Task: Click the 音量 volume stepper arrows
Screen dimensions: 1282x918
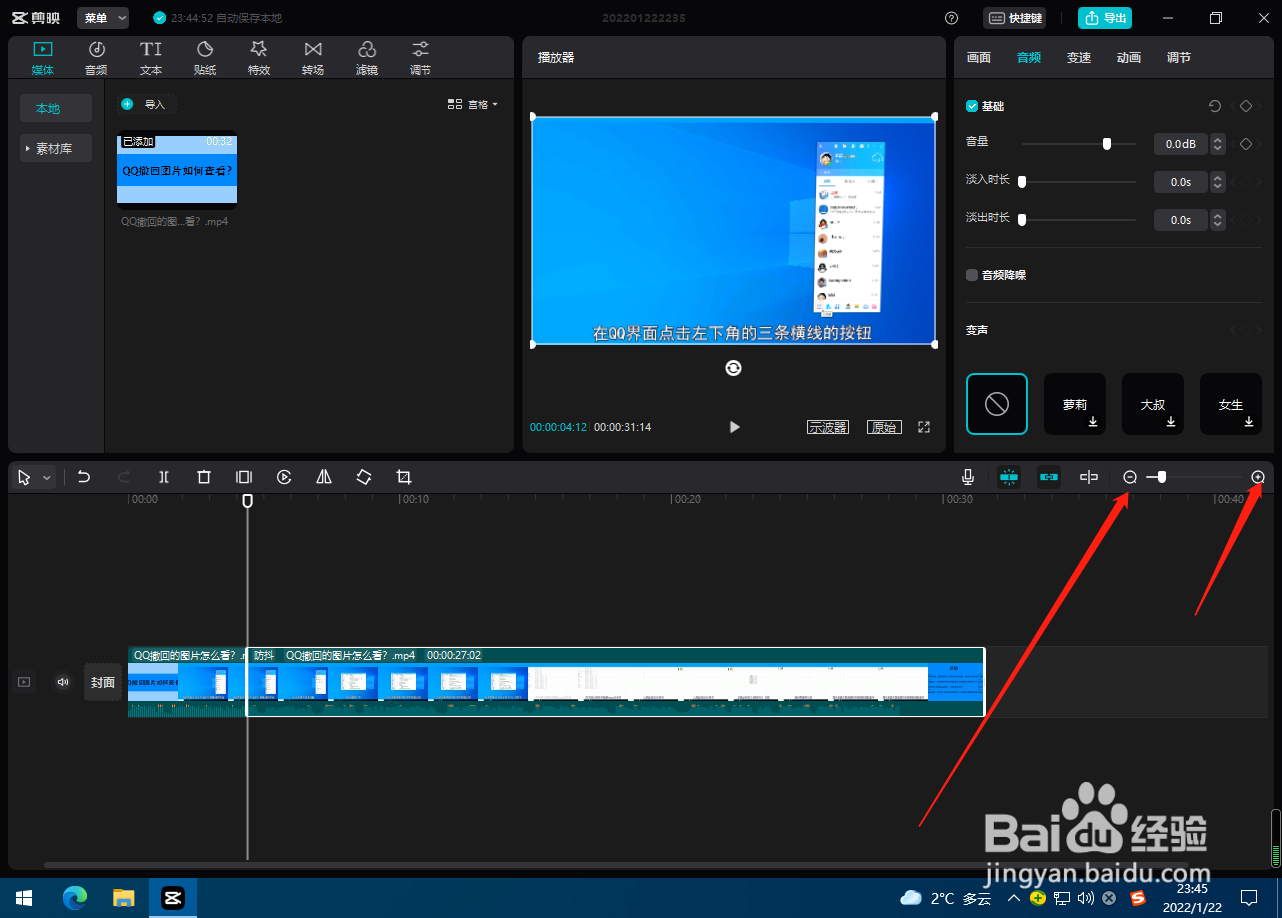Action: pyautogui.click(x=1217, y=144)
